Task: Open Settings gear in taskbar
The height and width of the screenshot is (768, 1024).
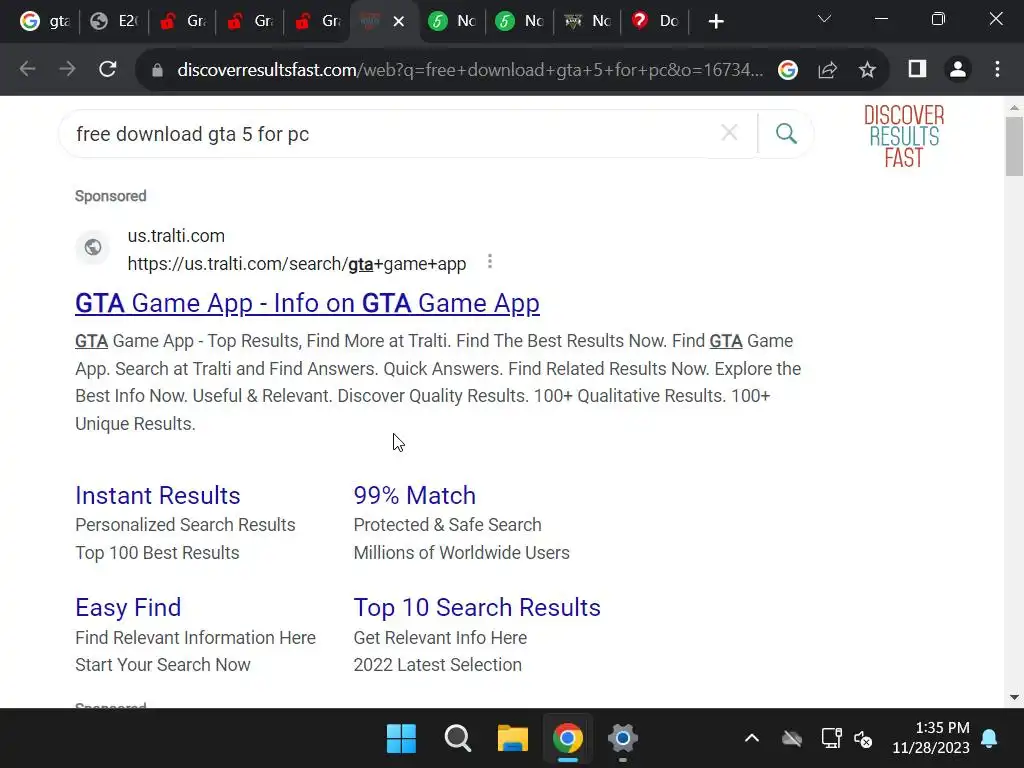Action: pos(622,738)
